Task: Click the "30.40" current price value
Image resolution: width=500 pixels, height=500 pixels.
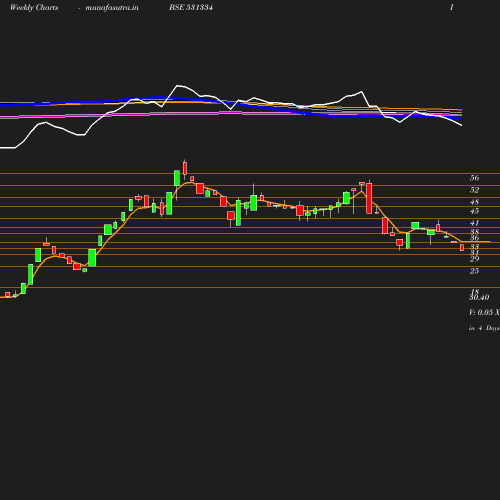Action: click(479, 297)
